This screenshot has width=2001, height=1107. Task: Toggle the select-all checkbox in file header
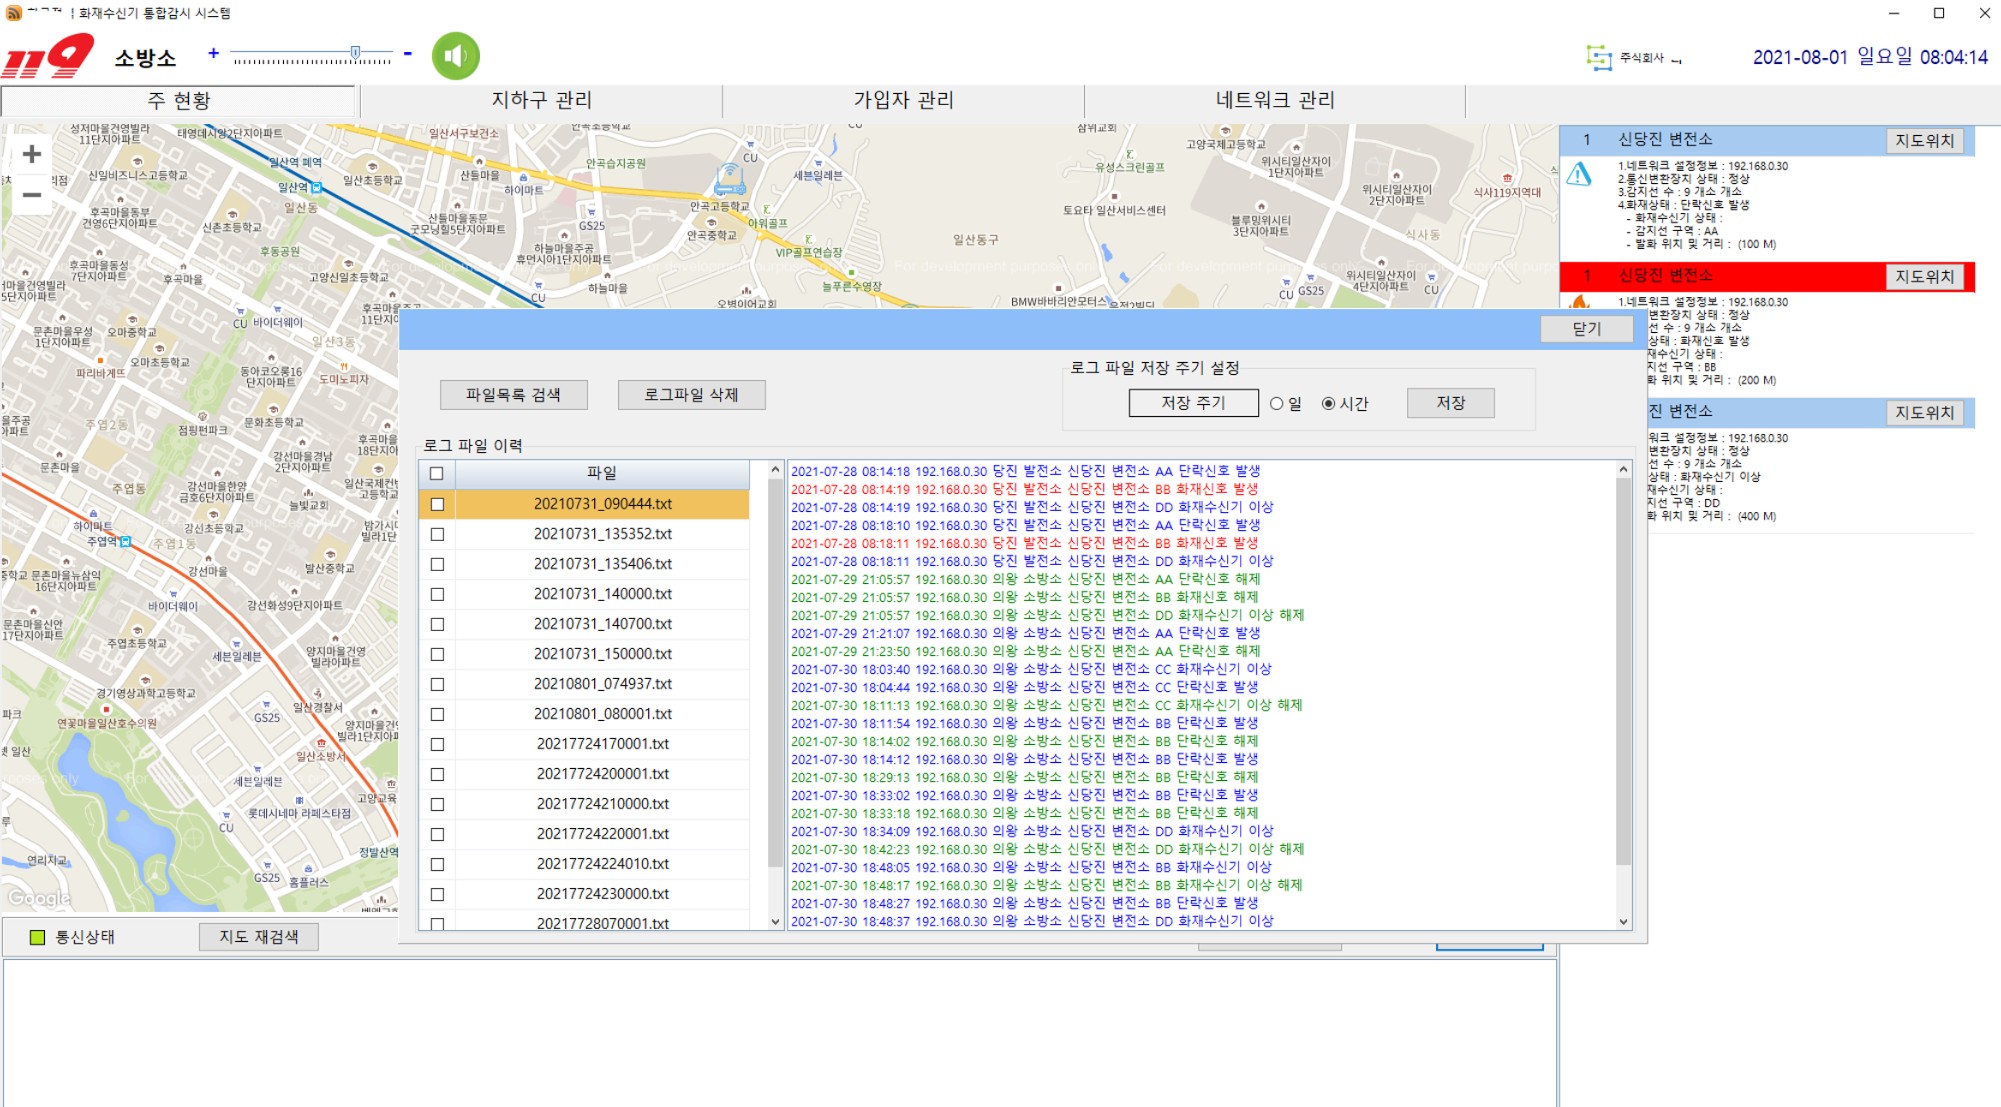[x=437, y=473]
